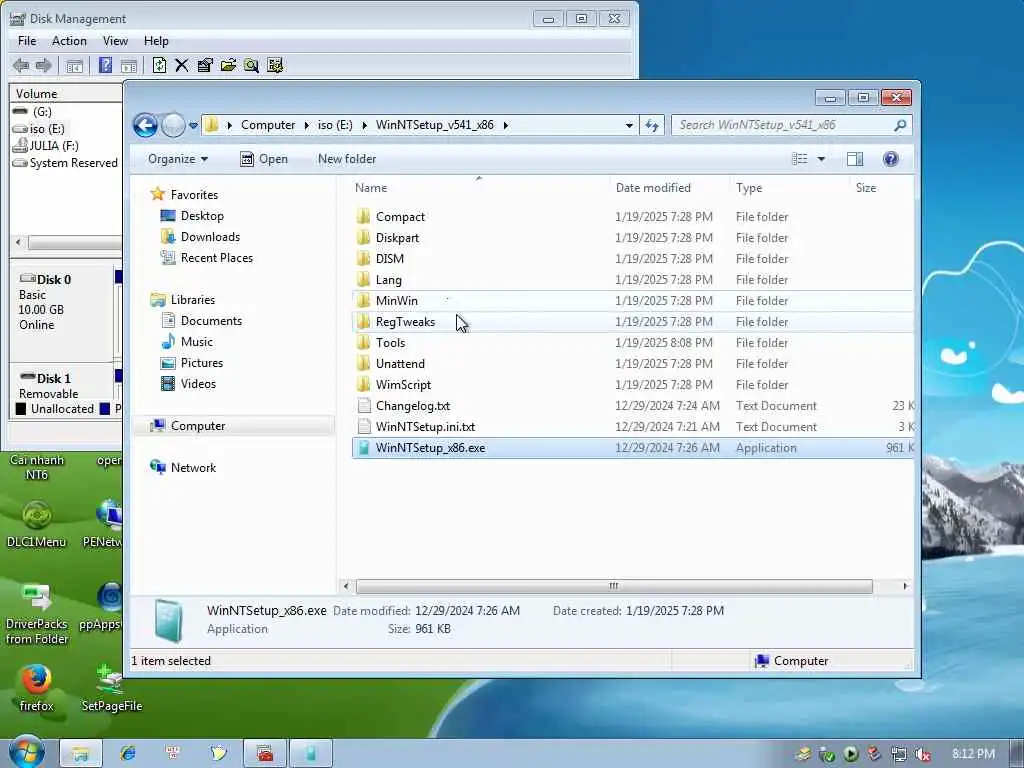Select Desktop under Favorites
Viewport: 1024px width, 768px height.
(x=193, y=216)
